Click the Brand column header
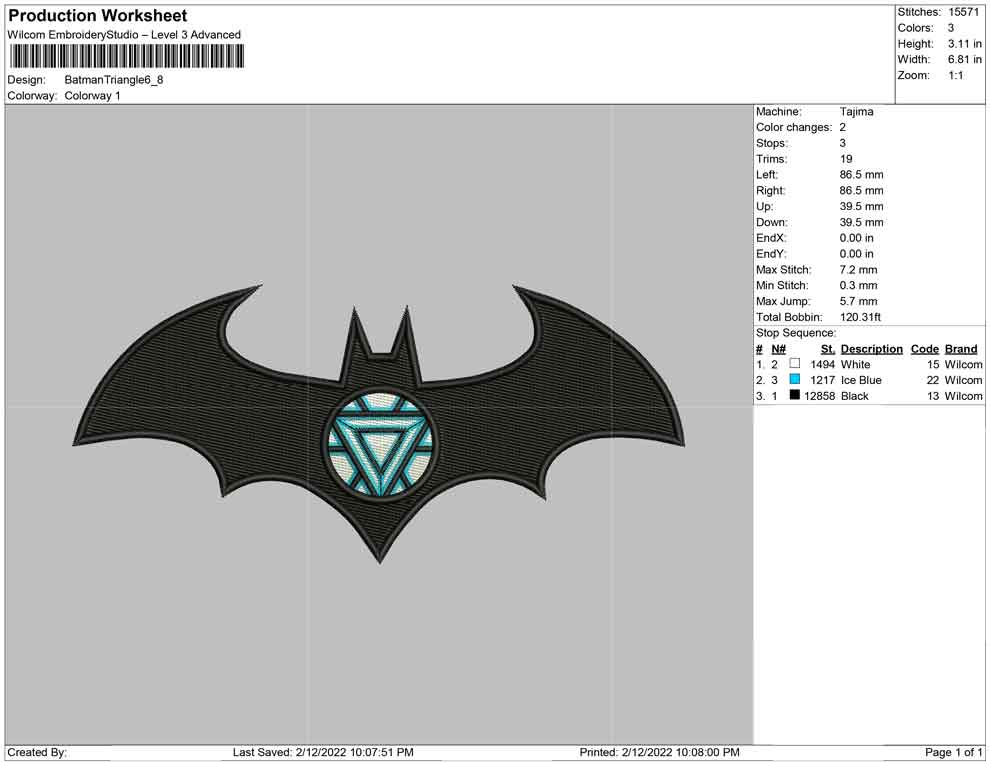990x762 pixels. coord(961,349)
